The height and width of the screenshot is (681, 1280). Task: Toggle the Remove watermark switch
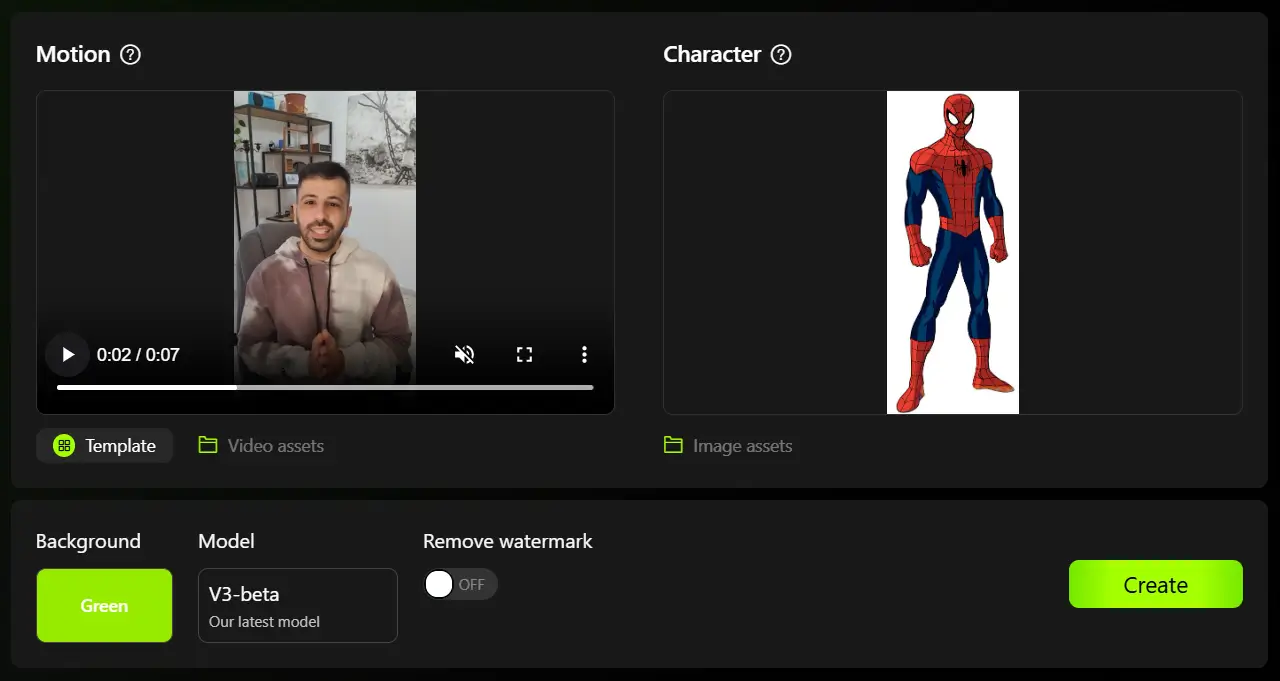click(x=461, y=584)
